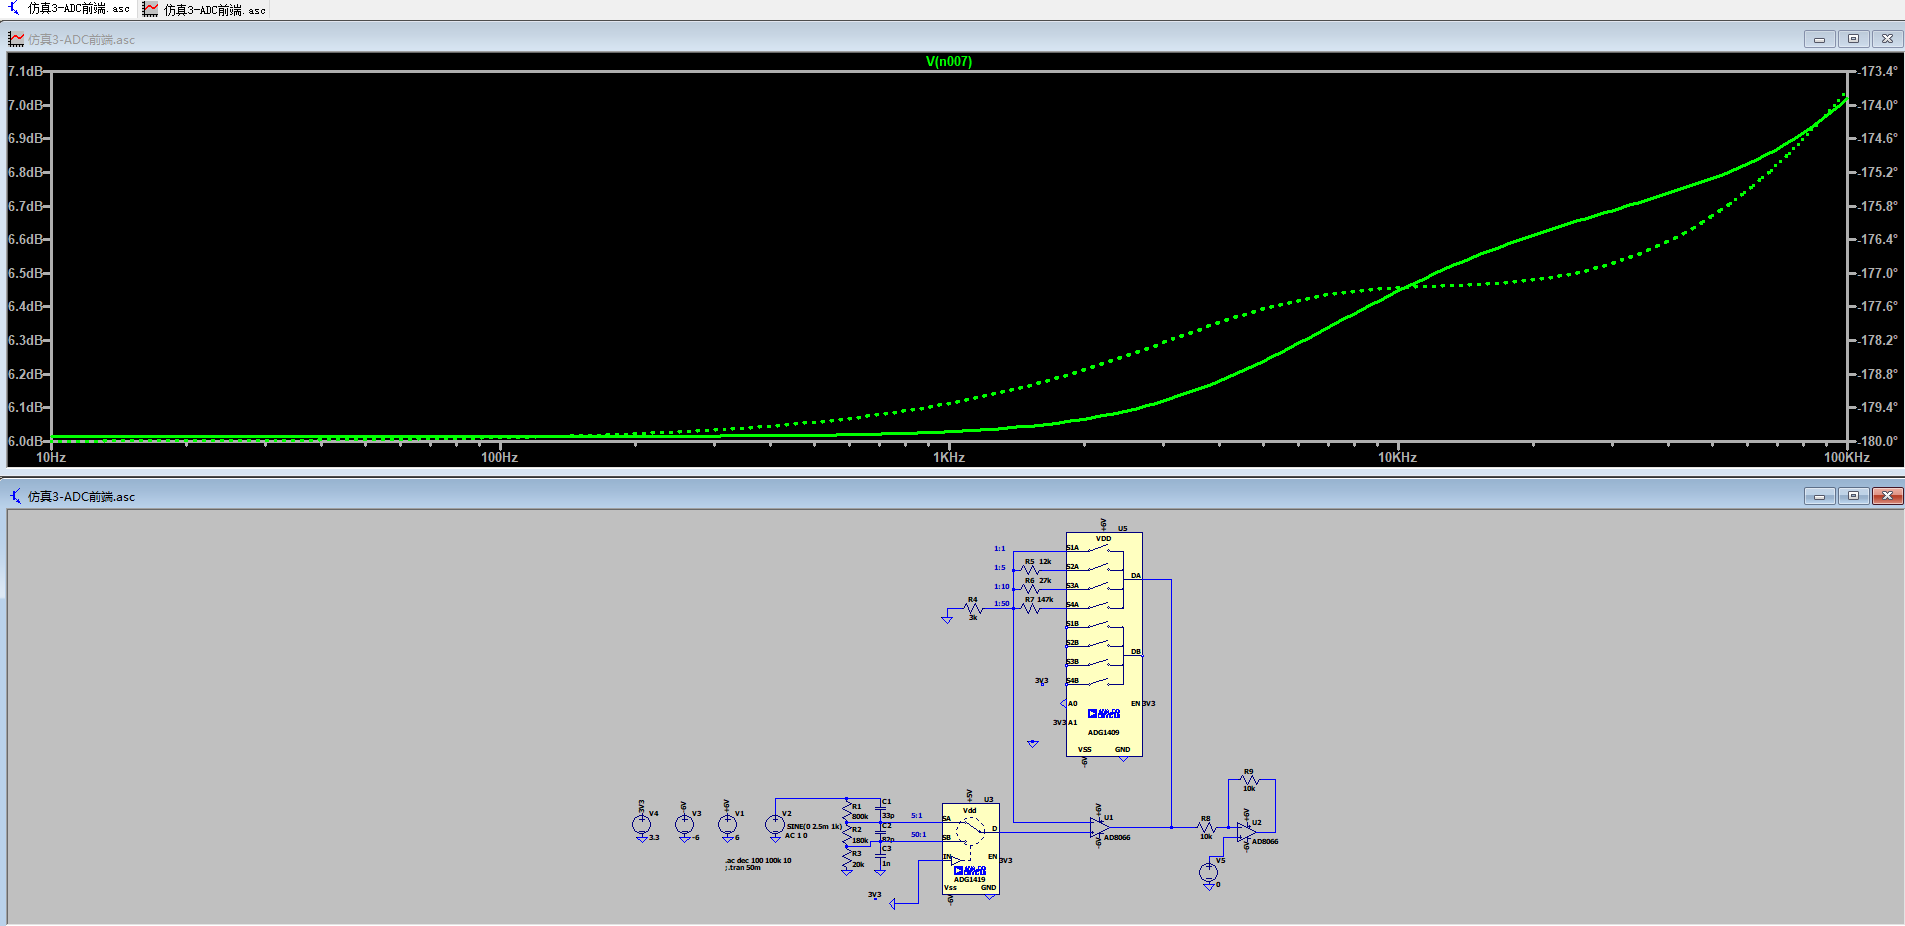Close the schematic sub-window
The image size is (1905, 926).
coord(1887,496)
